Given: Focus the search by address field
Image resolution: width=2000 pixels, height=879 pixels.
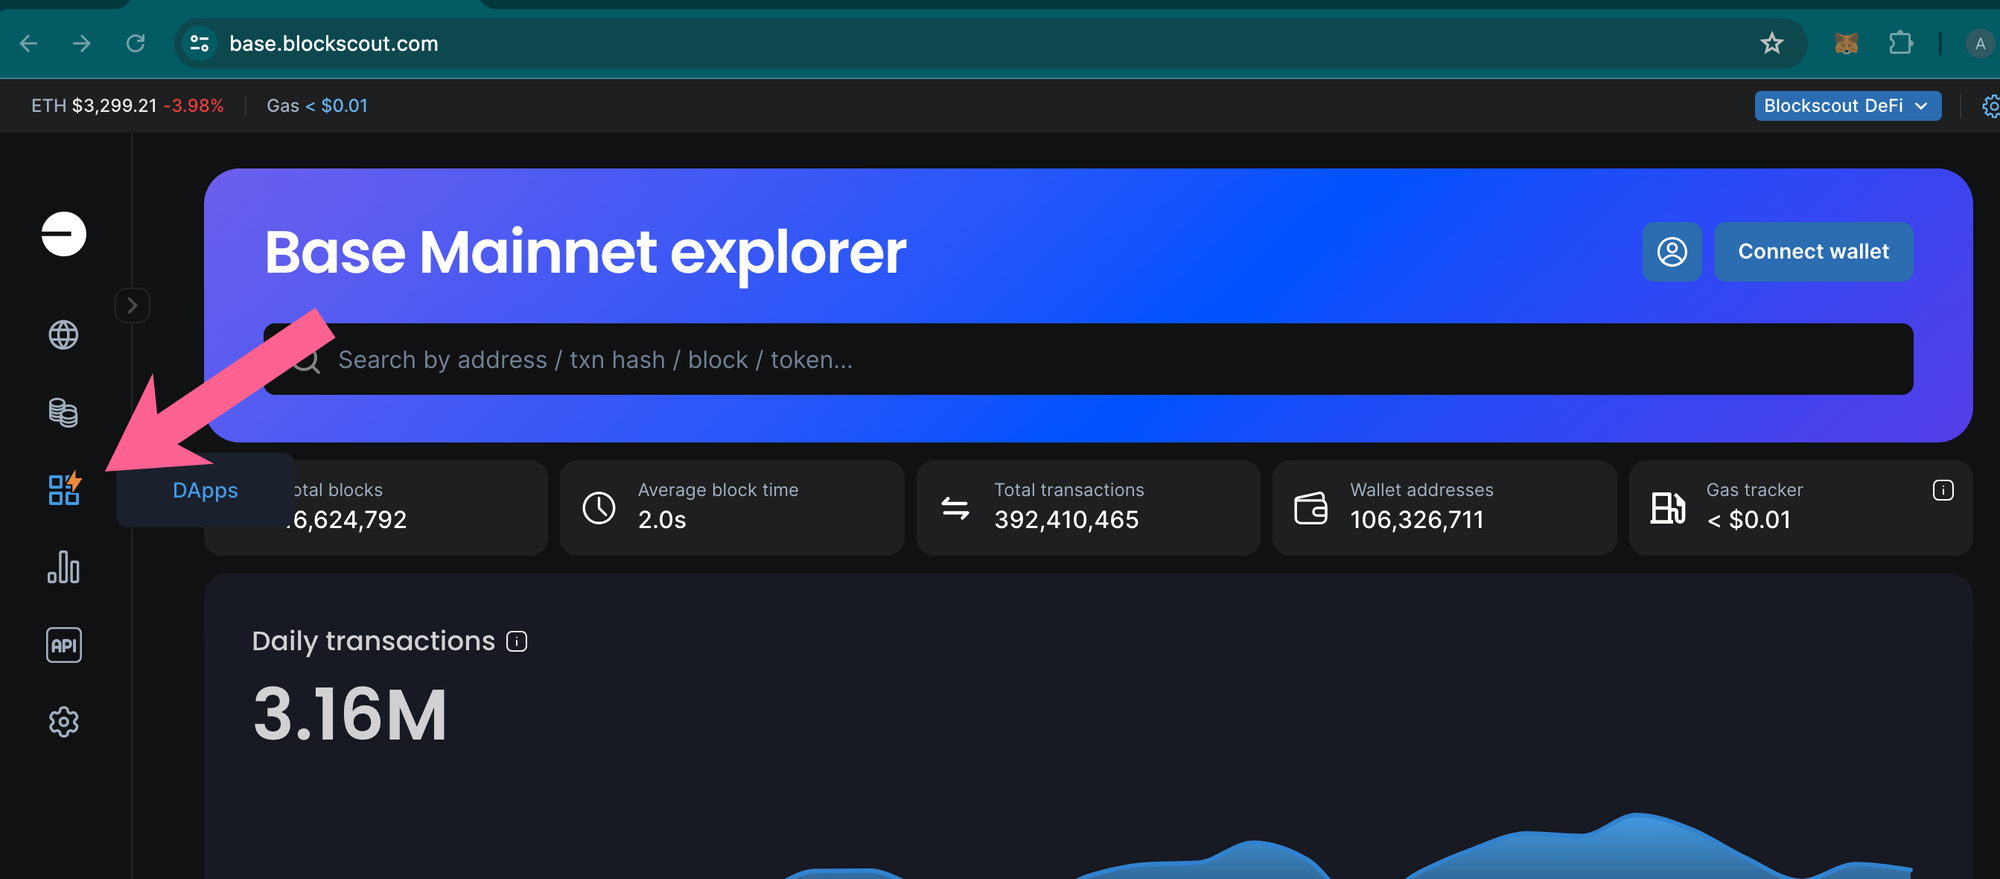Looking at the screenshot, I should 1088,359.
